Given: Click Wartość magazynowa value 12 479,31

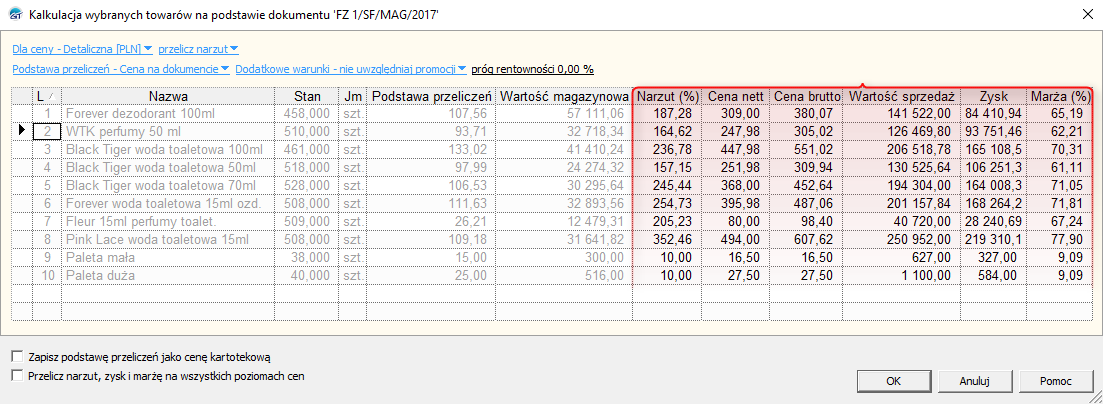Looking at the screenshot, I should click(563, 222).
